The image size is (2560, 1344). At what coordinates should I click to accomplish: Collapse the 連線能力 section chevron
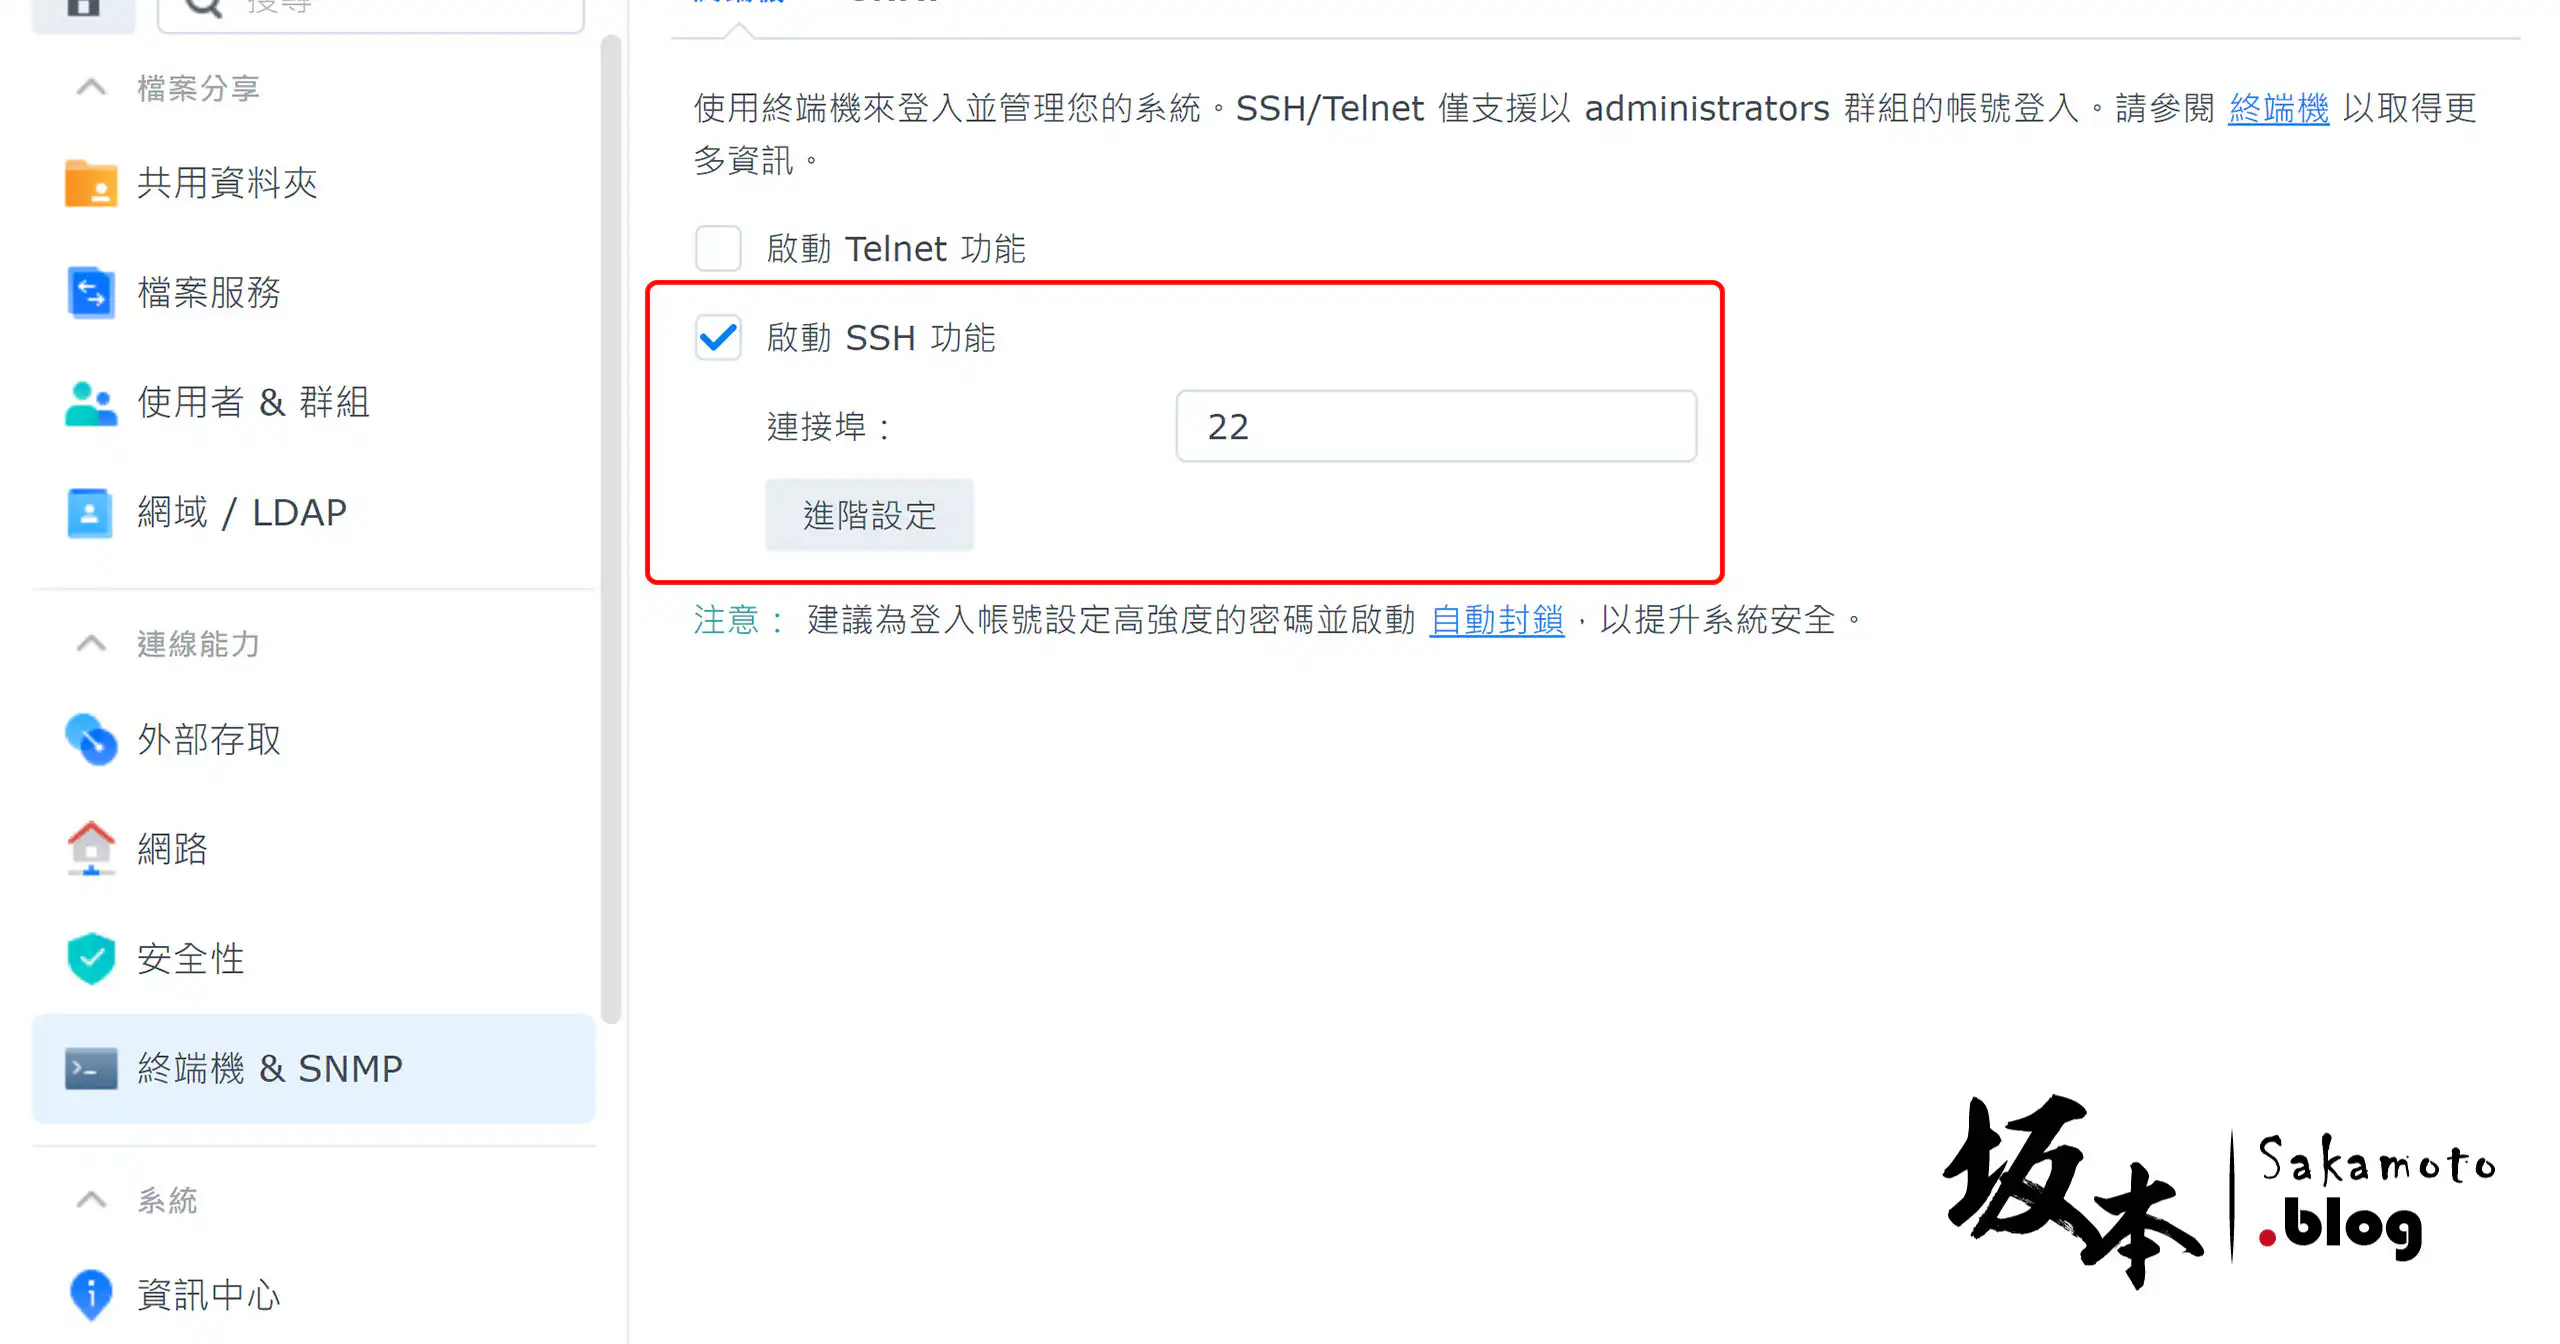pyautogui.click(x=91, y=644)
